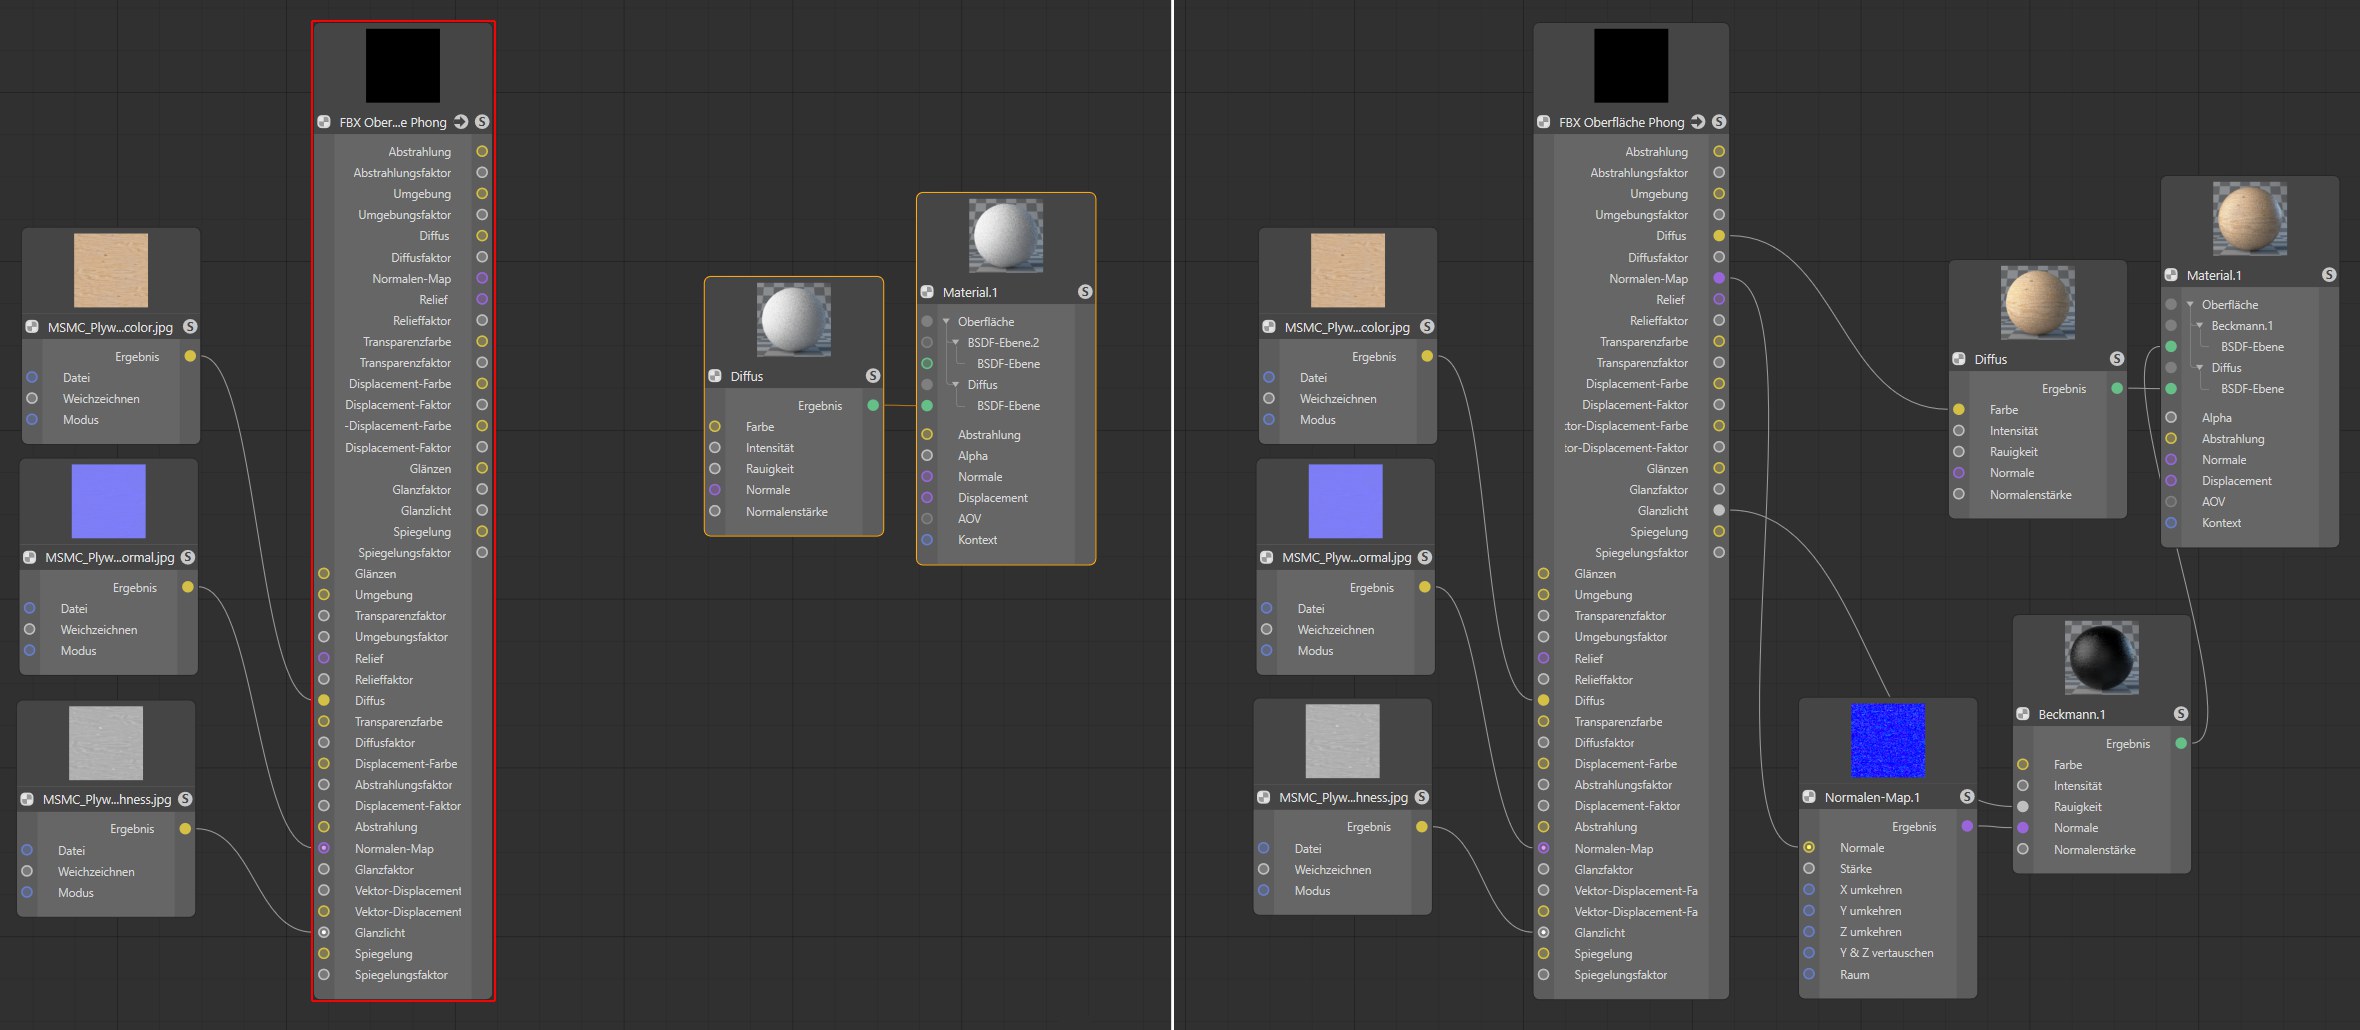The width and height of the screenshot is (2360, 1030).
Task: Click the blue noise swatch of Normalen-Map.1
Action: 1887,740
